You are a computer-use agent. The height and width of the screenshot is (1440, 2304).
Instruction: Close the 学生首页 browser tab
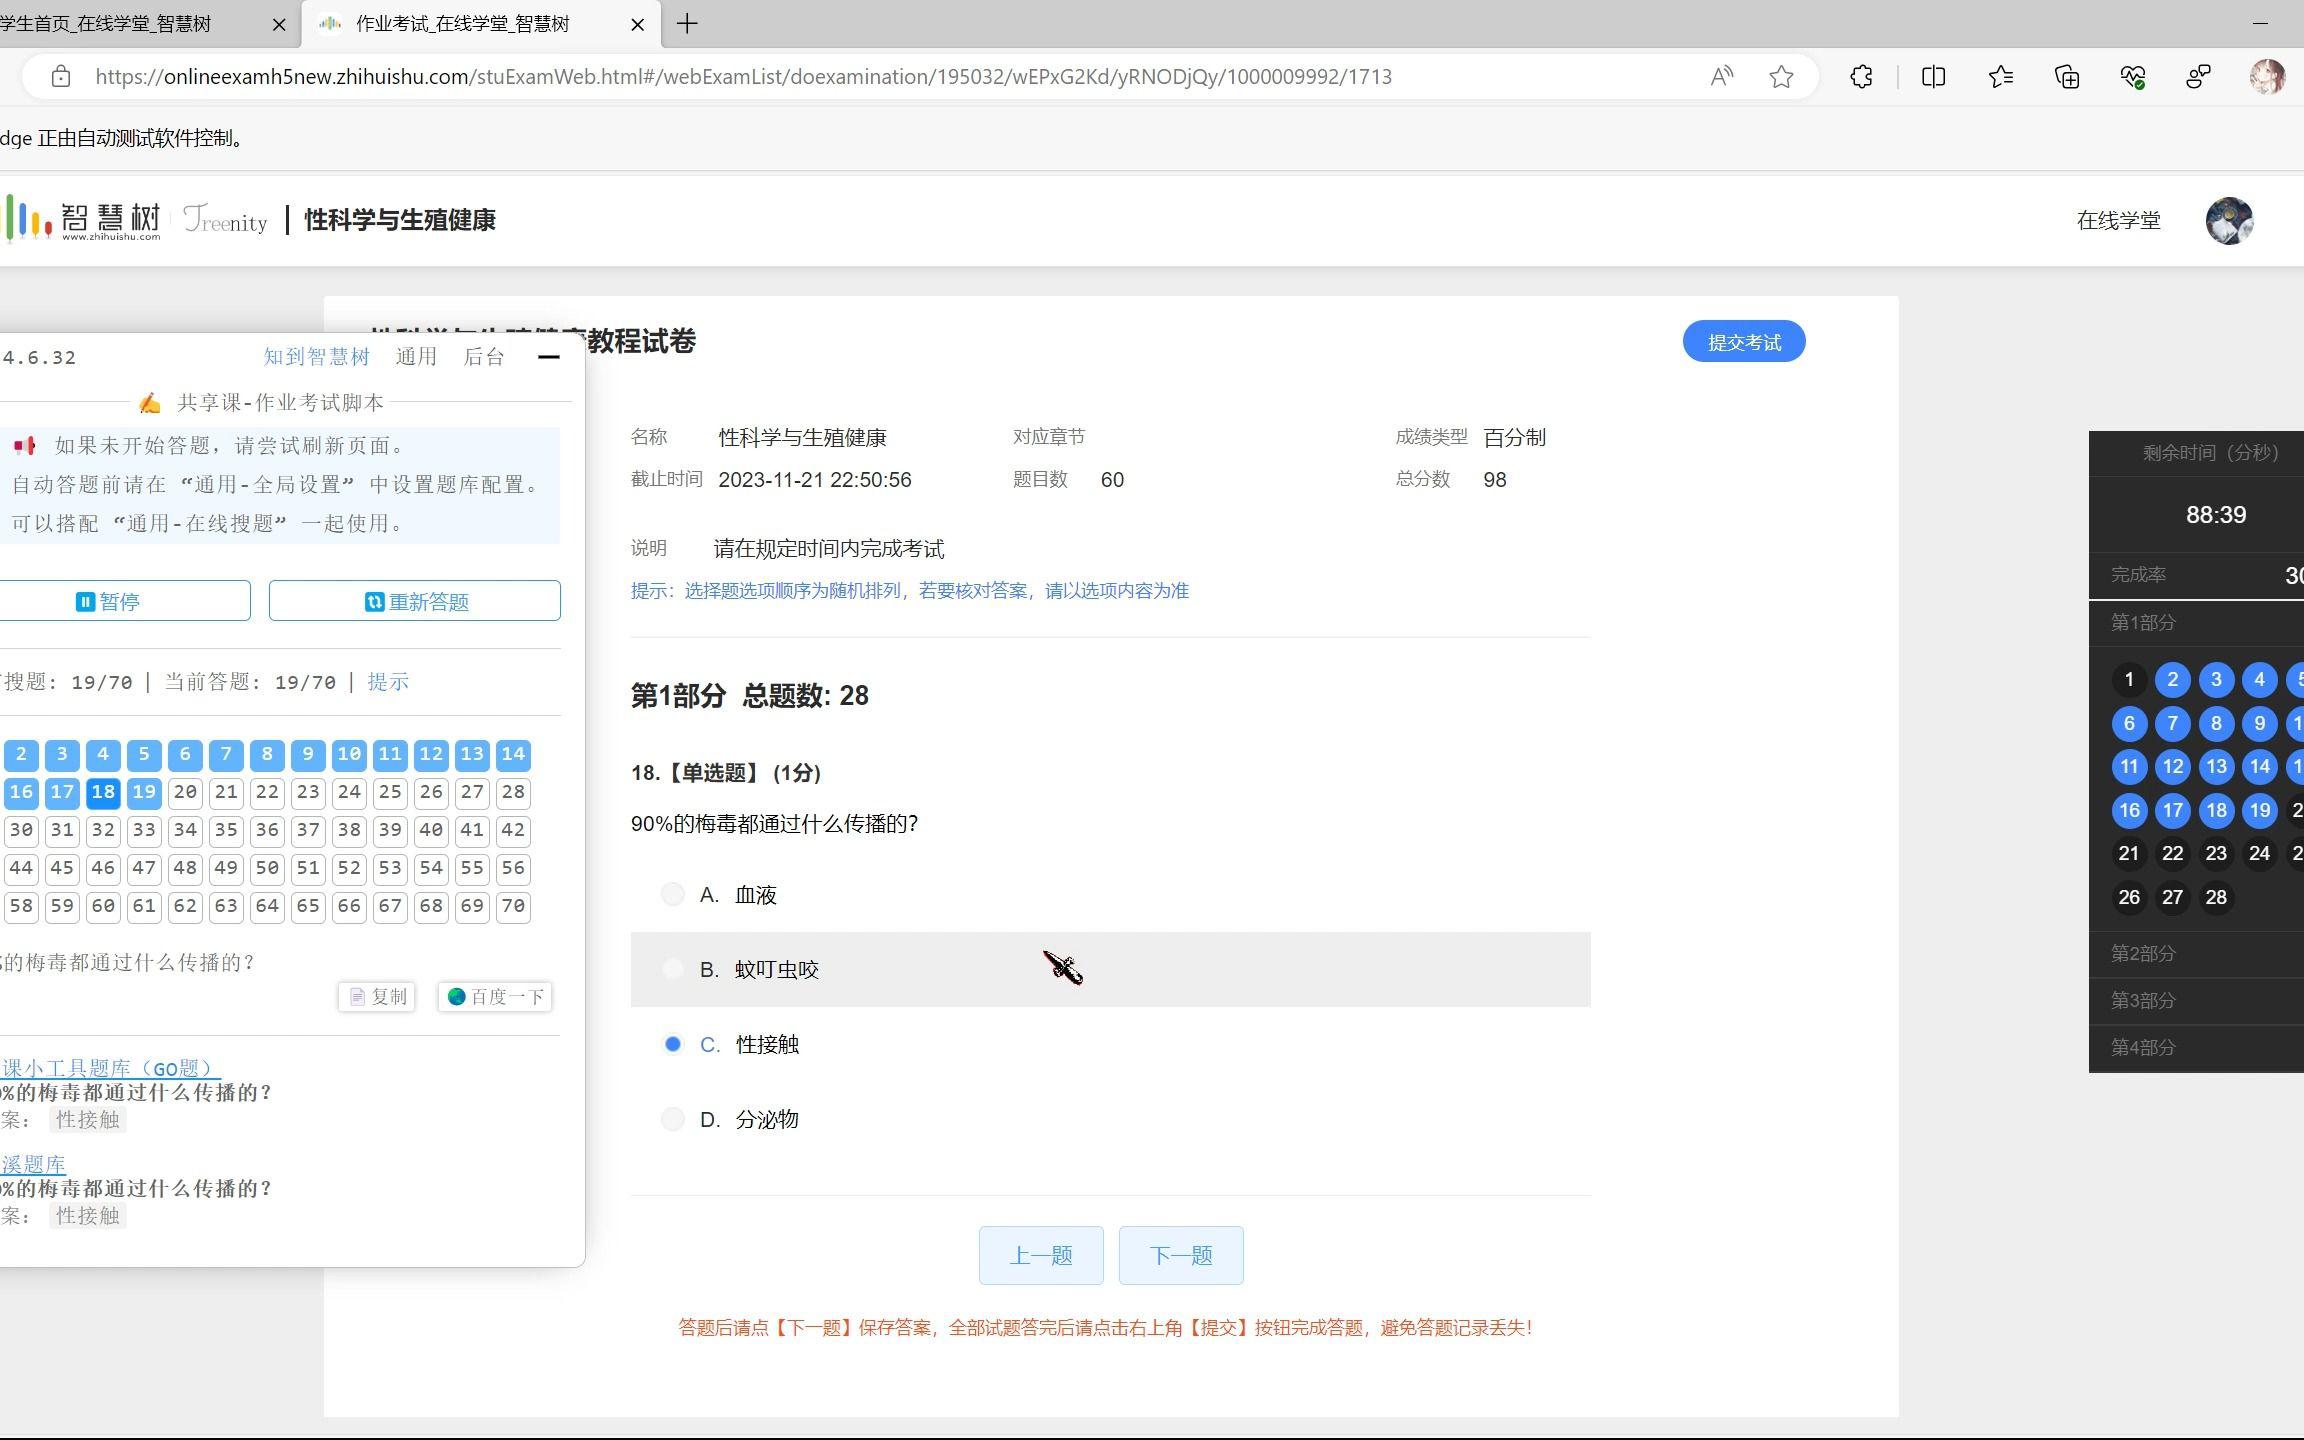(279, 25)
